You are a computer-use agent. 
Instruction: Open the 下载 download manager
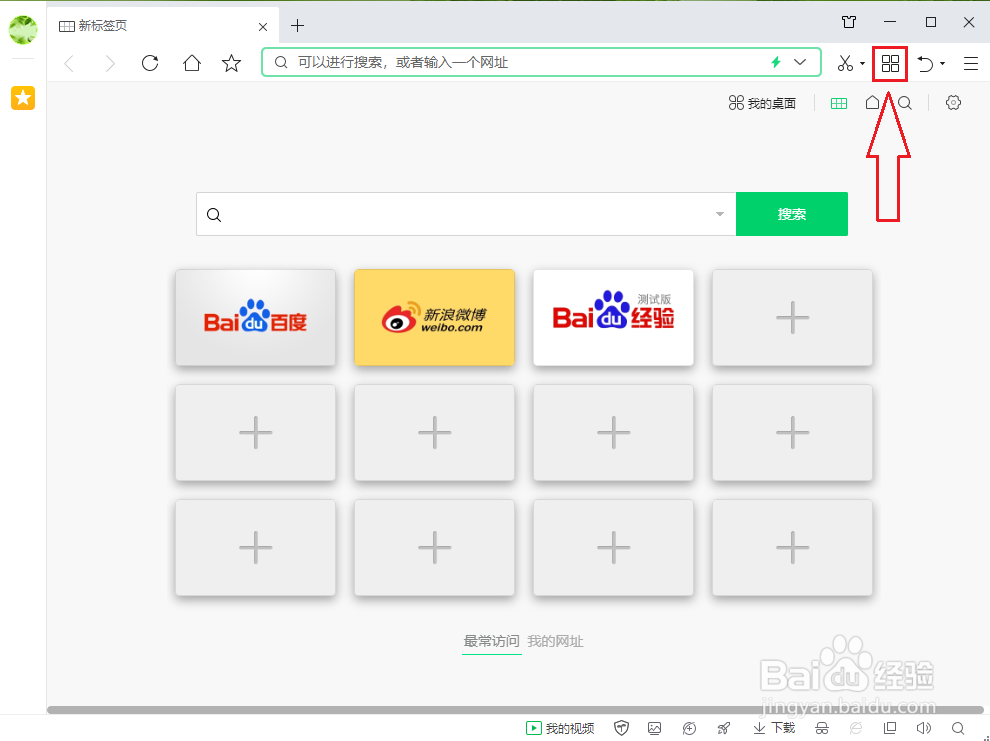[774, 728]
